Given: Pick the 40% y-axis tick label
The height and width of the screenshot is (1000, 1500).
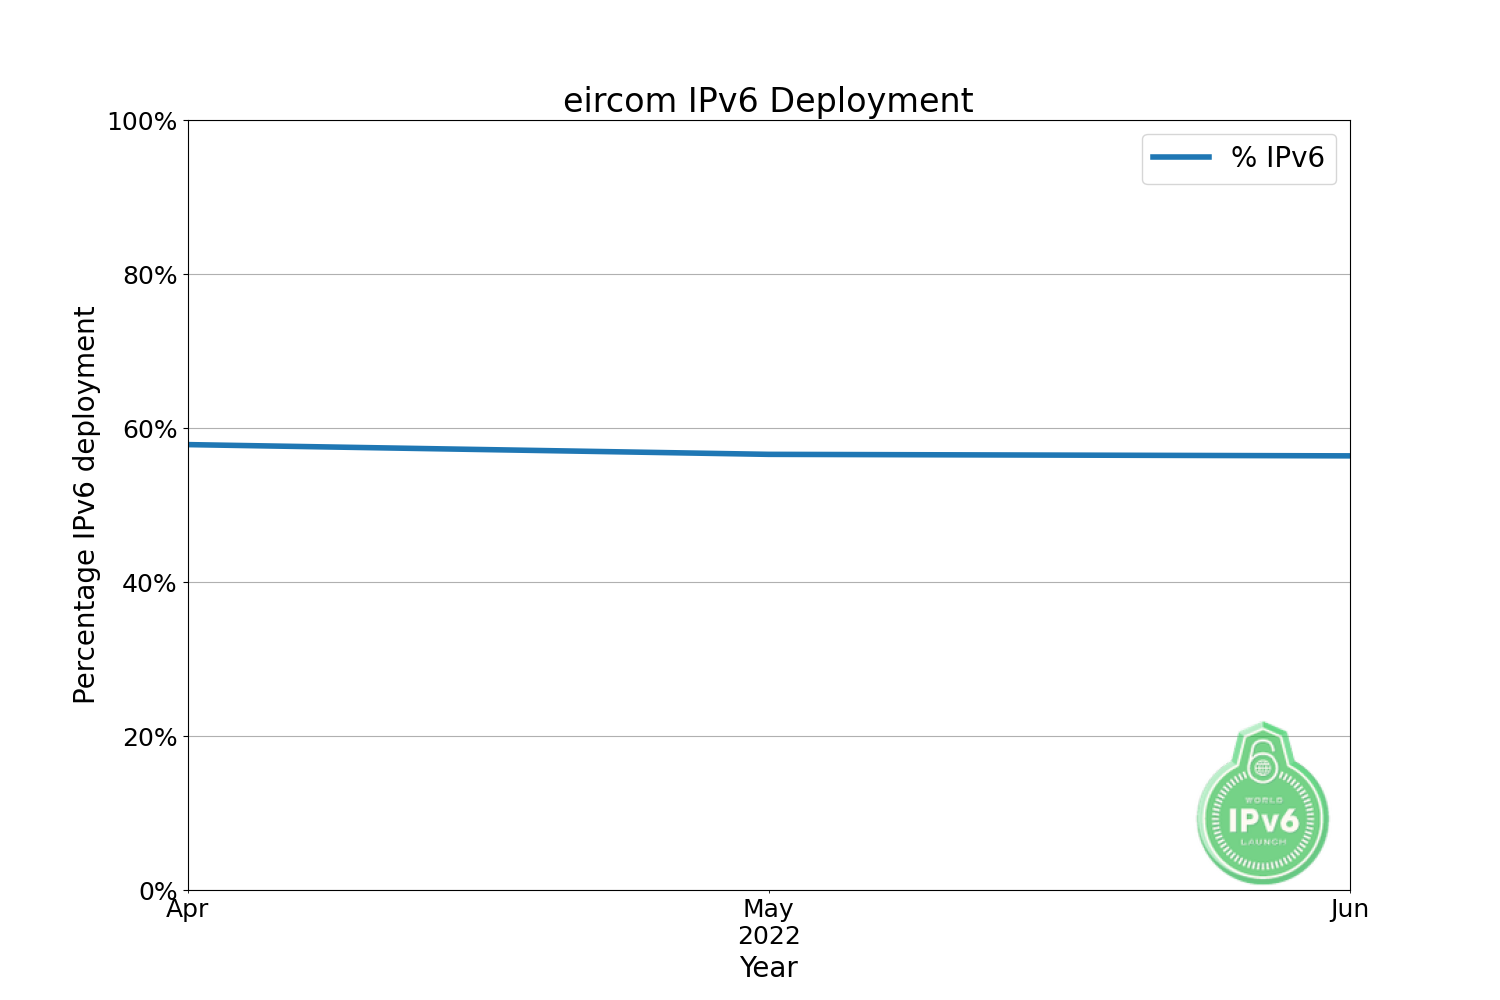Looking at the screenshot, I should (x=150, y=584).
